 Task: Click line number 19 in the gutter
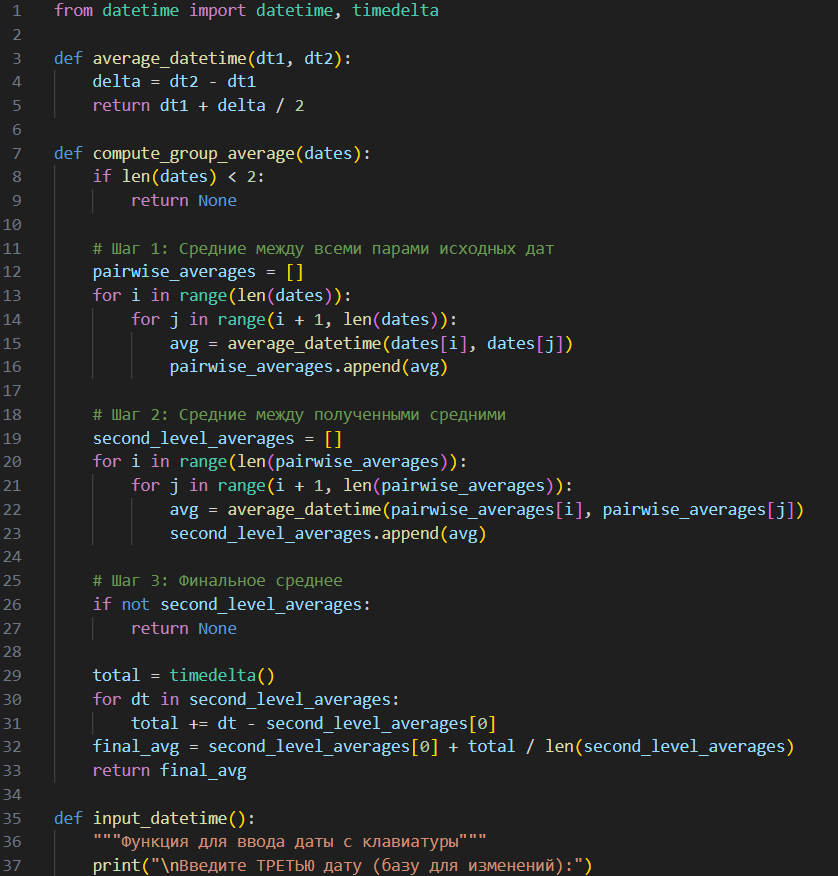point(14,438)
